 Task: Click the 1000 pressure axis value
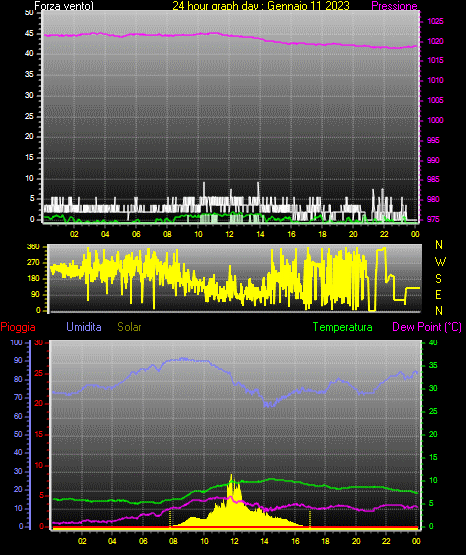coord(435,120)
